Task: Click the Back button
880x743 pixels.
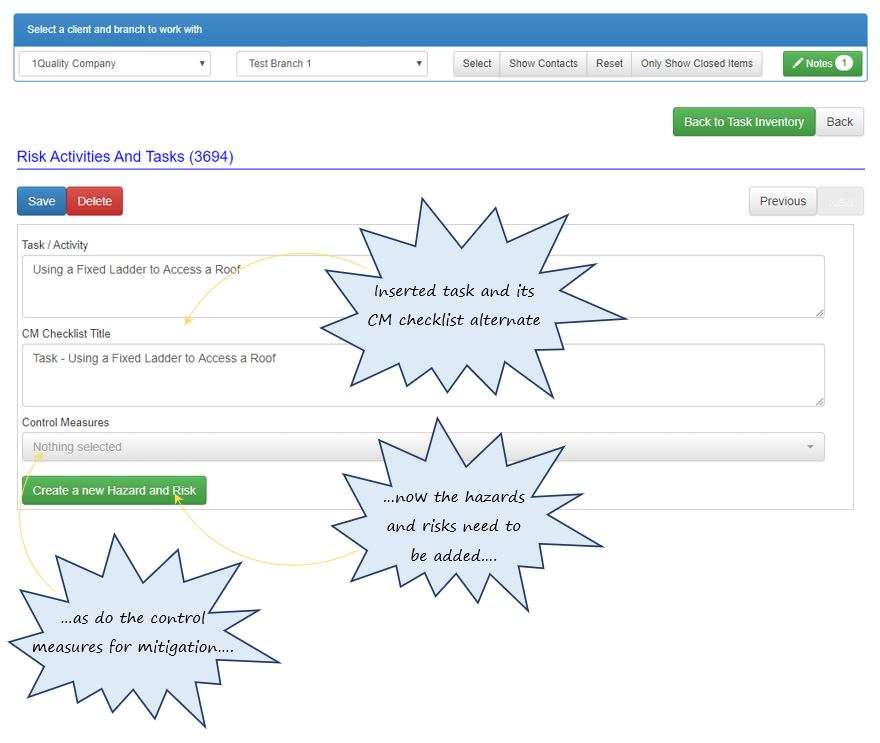Action: 840,121
